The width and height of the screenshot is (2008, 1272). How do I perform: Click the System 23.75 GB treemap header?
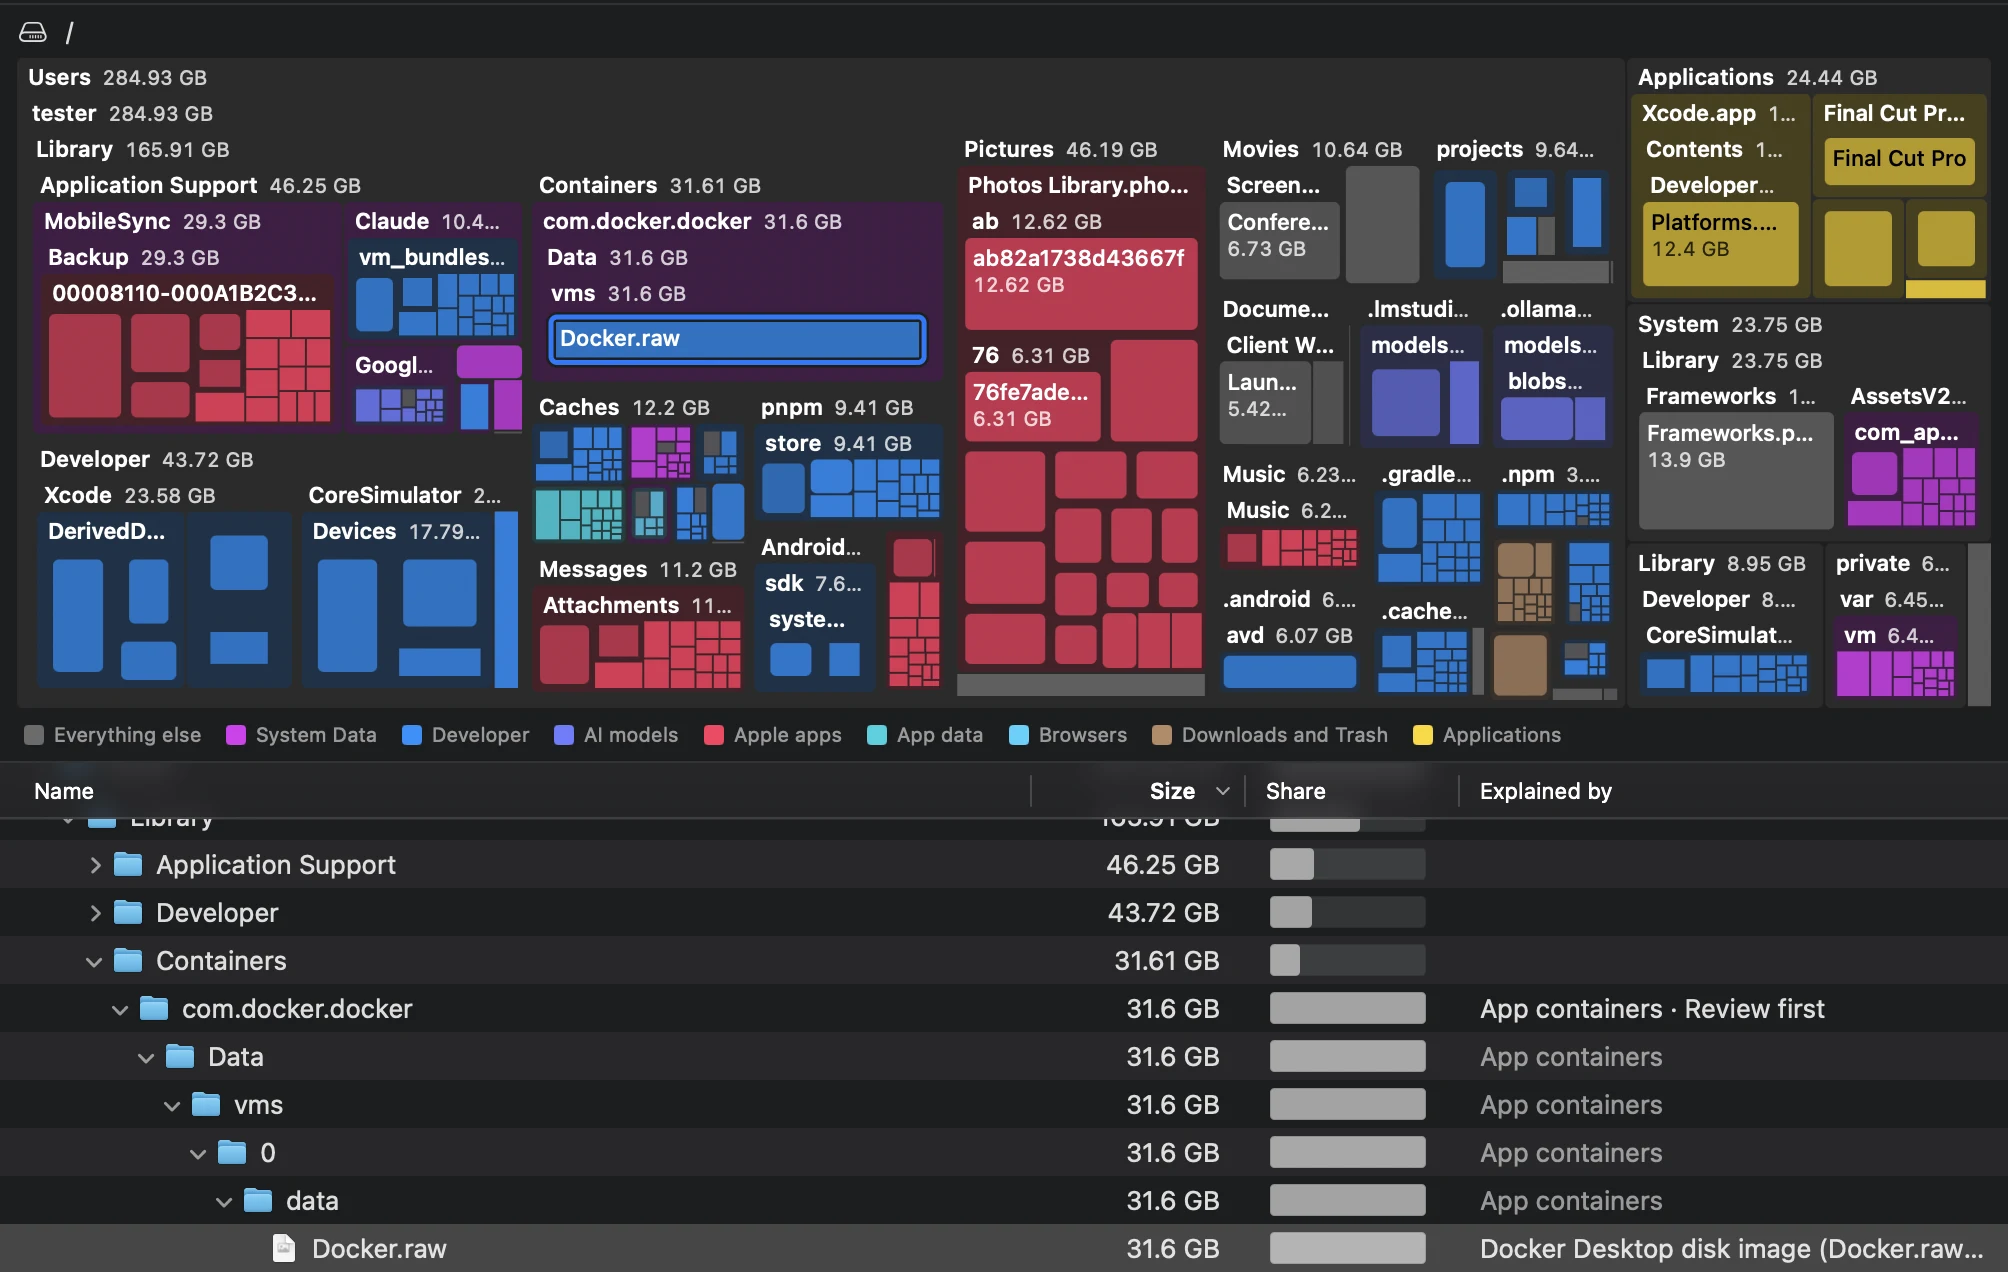point(1729,324)
